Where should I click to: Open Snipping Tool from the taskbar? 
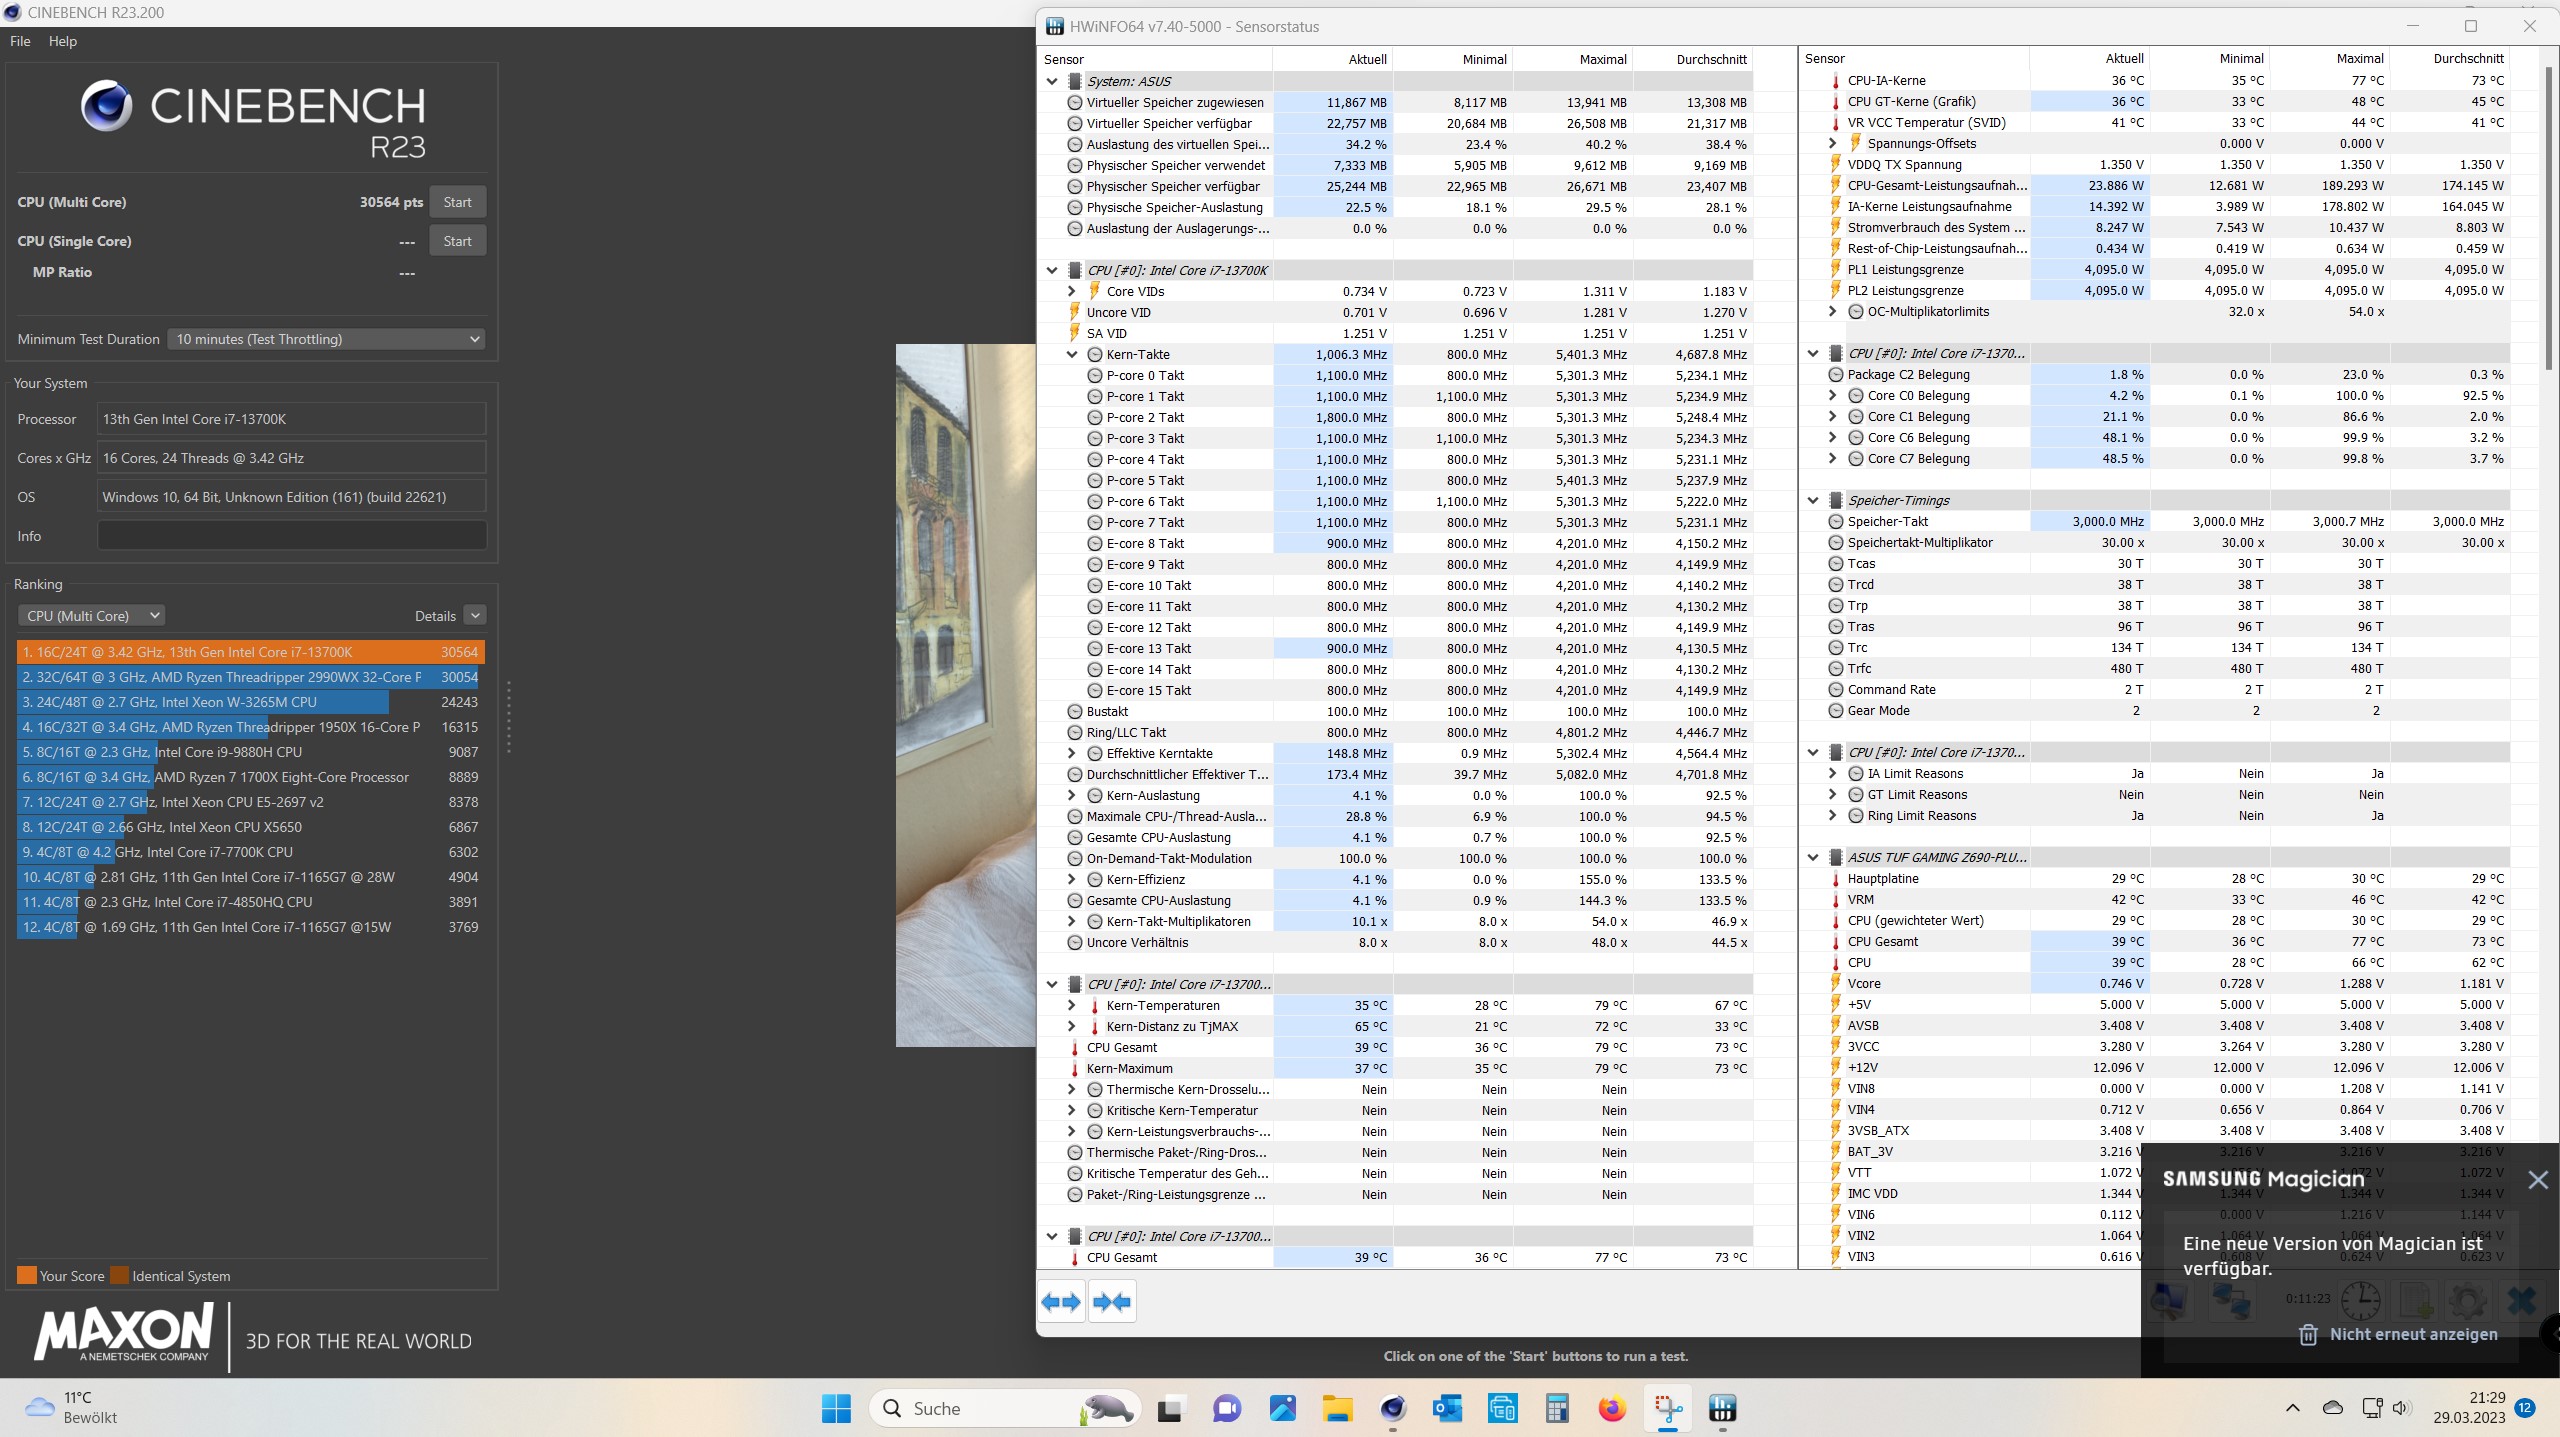pyautogui.click(x=1667, y=1409)
